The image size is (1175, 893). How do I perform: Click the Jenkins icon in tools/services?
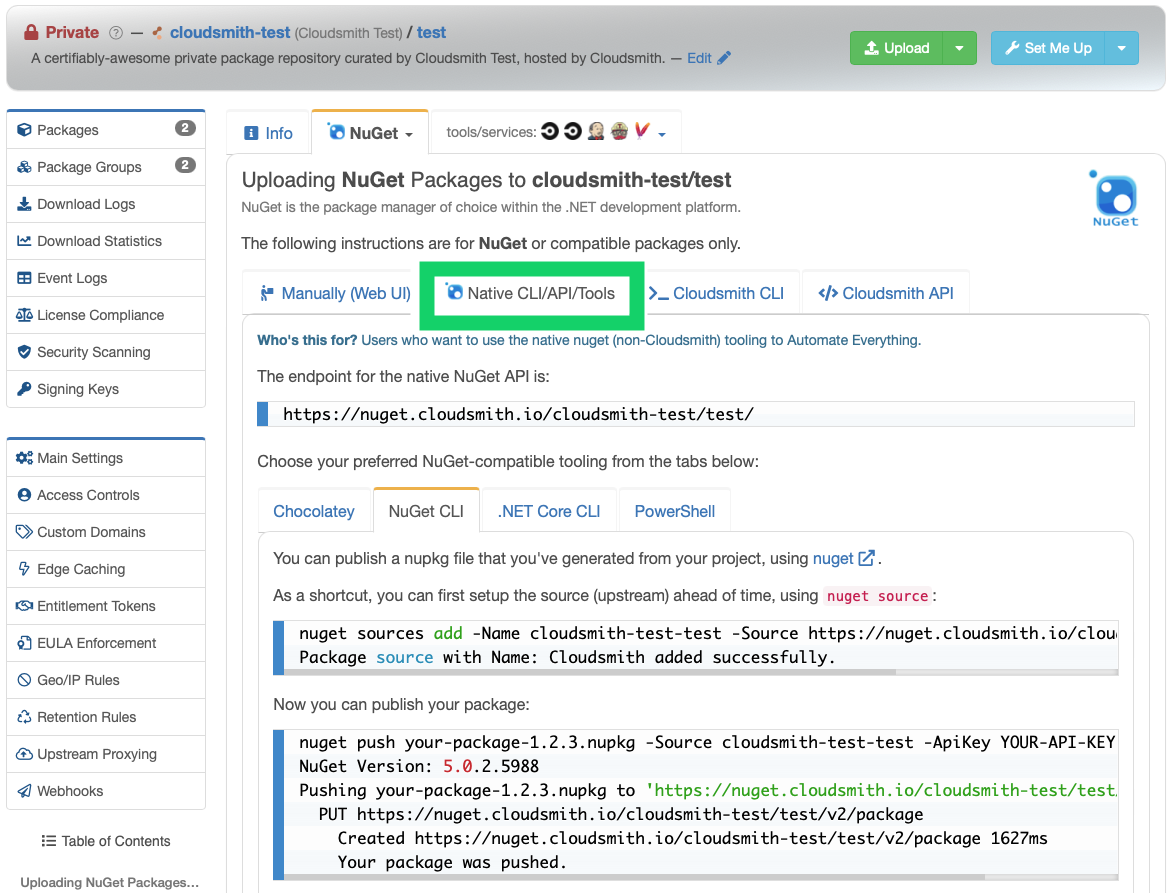coord(595,131)
